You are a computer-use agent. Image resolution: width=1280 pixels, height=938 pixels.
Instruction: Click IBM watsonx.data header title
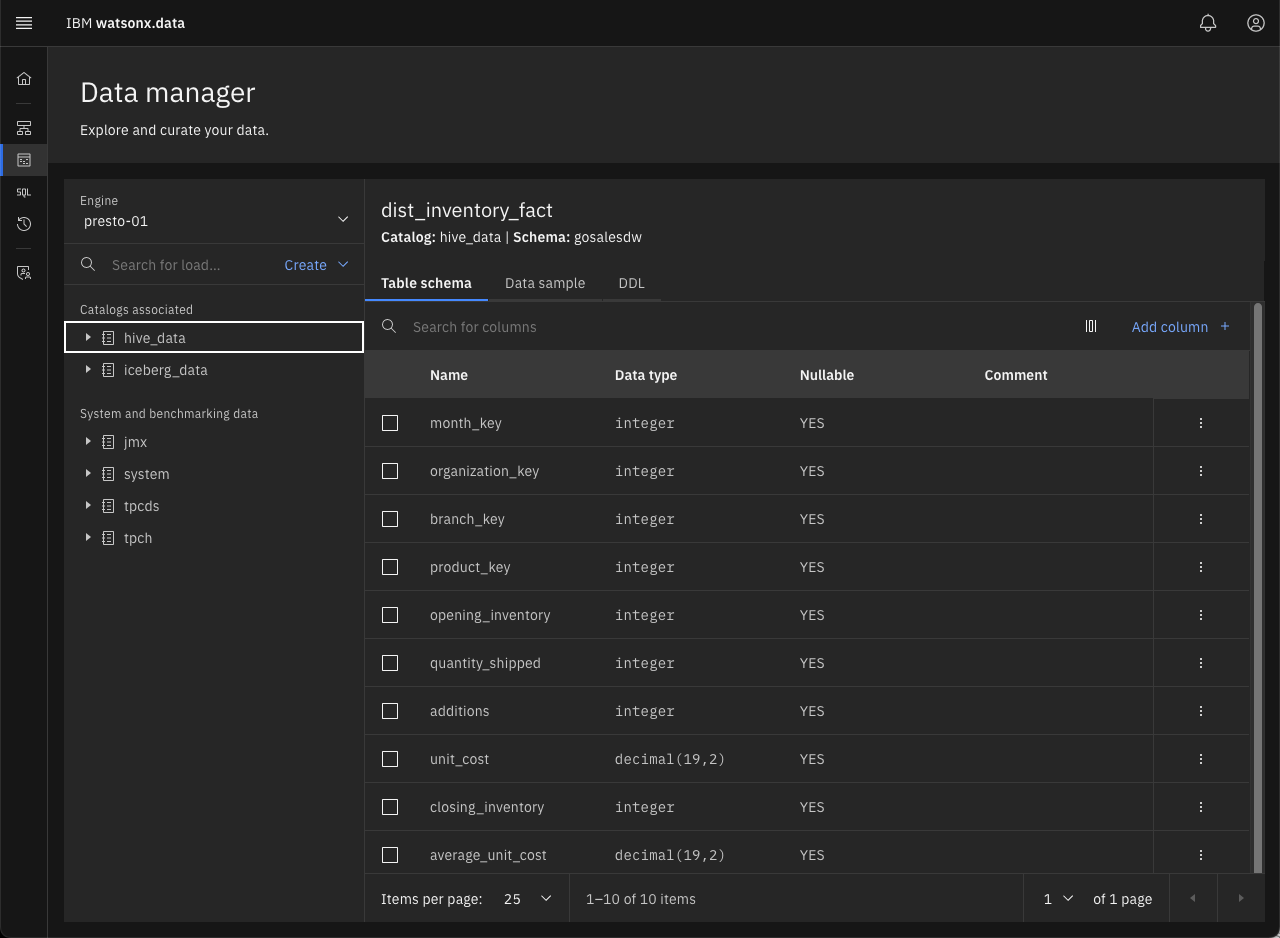point(125,23)
